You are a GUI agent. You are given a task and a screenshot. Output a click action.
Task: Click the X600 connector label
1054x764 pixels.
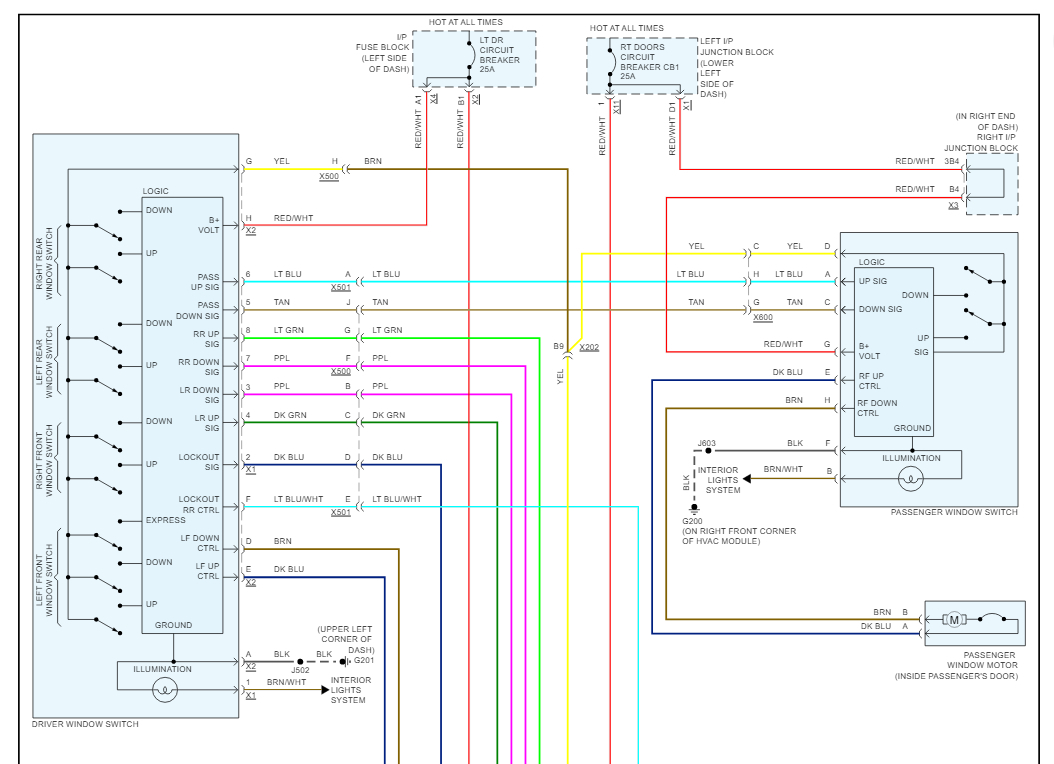[763, 318]
